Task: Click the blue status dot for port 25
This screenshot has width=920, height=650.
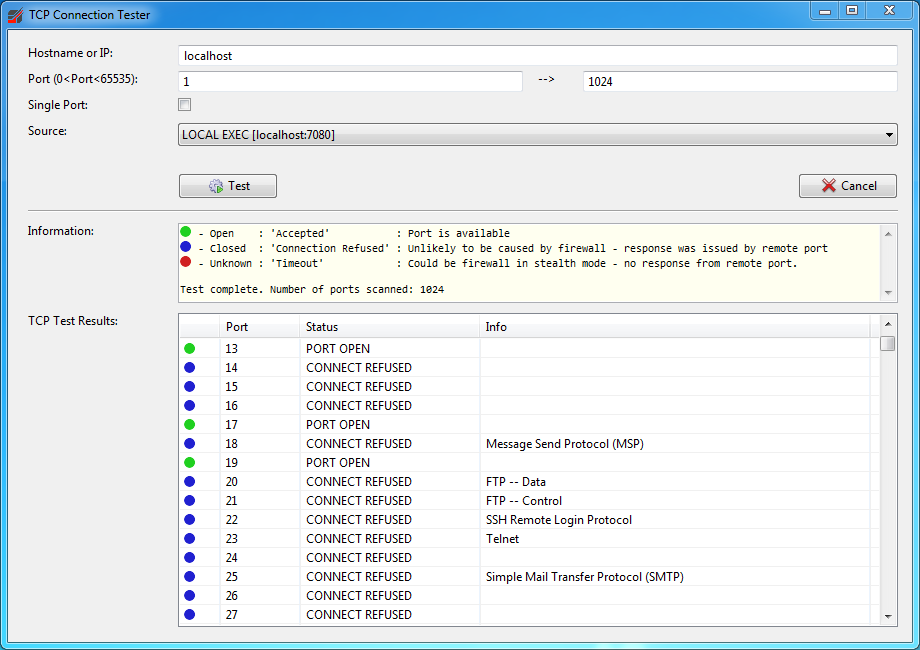Action: tap(189, 577)
